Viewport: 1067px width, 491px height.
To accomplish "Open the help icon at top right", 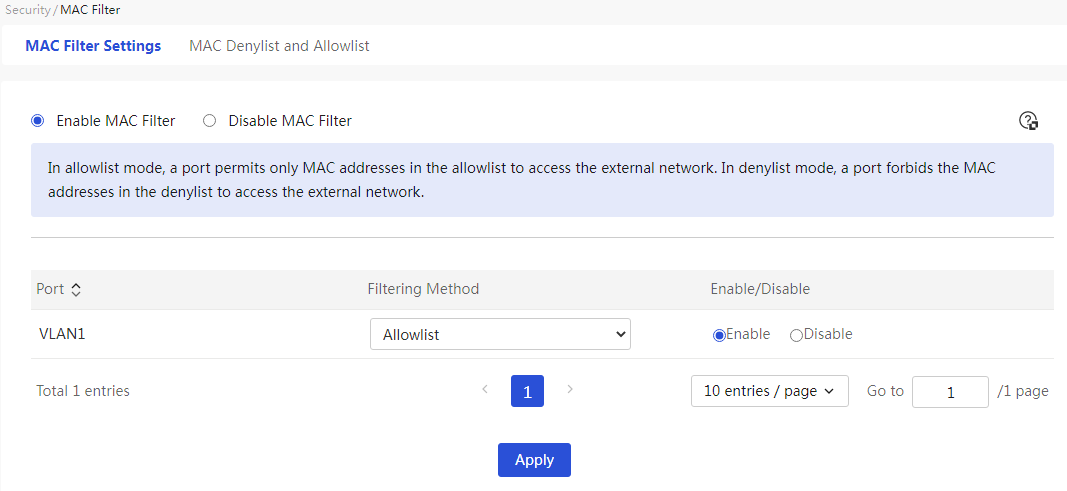I will tap(1028, 121).
